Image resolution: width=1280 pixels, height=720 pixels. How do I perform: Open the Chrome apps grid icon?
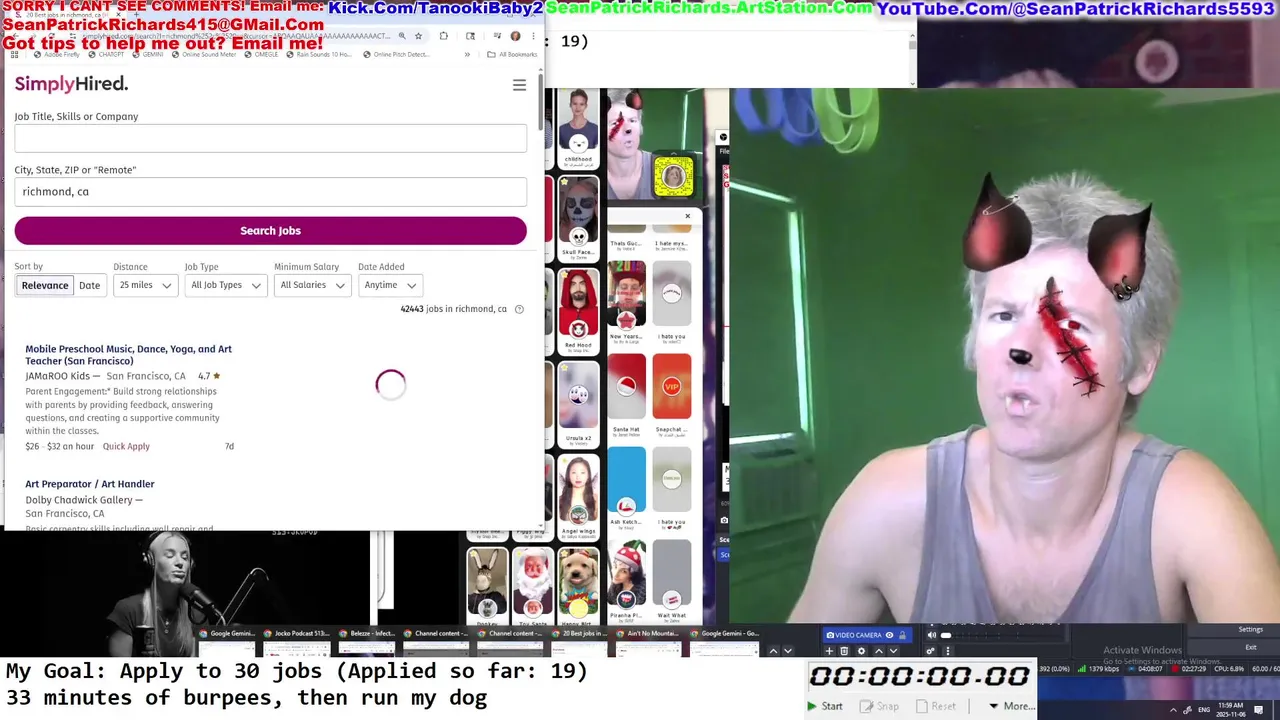(x=14, y=54)
